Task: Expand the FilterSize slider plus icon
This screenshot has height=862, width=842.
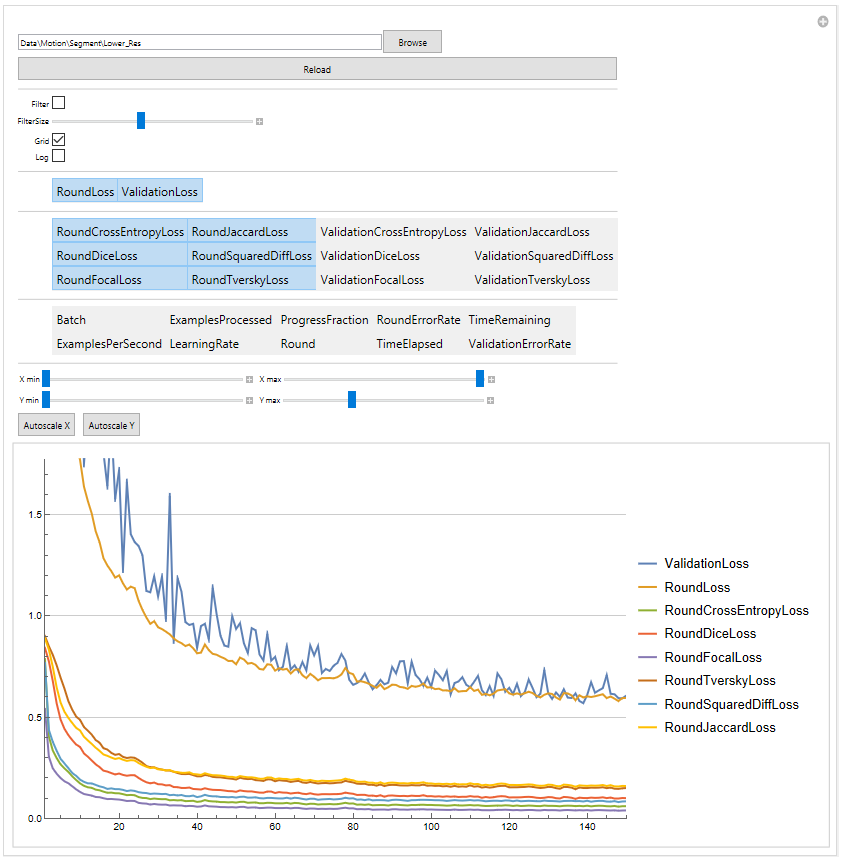Action: point(259,121)
